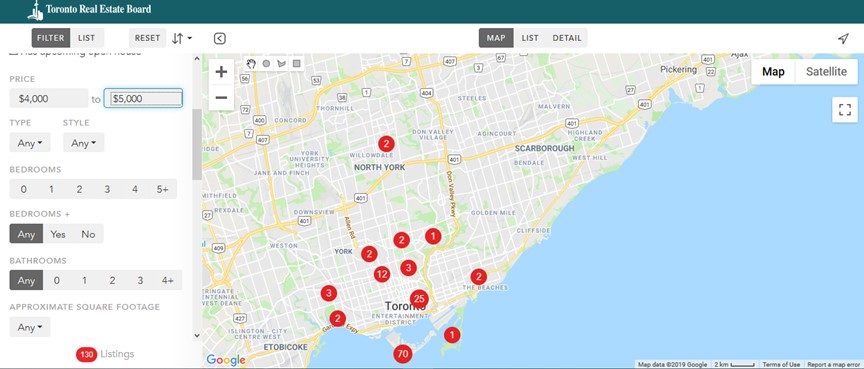Zoom in with the map plus button
The height and width of the screenshot is (369, 864).
(222, 72)
